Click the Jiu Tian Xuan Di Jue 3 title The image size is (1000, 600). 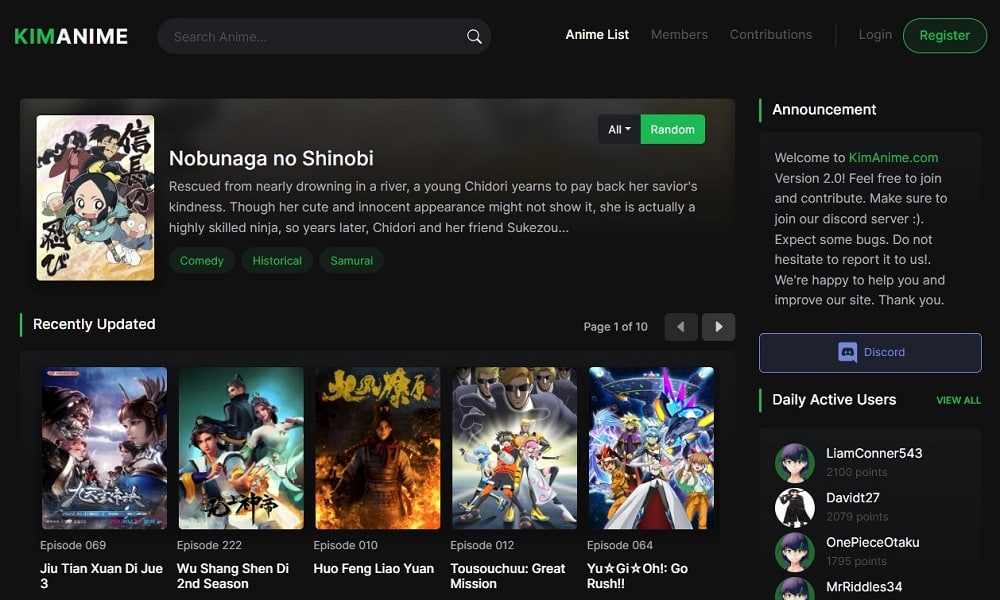pyautogui.click(x=101, y=576)
